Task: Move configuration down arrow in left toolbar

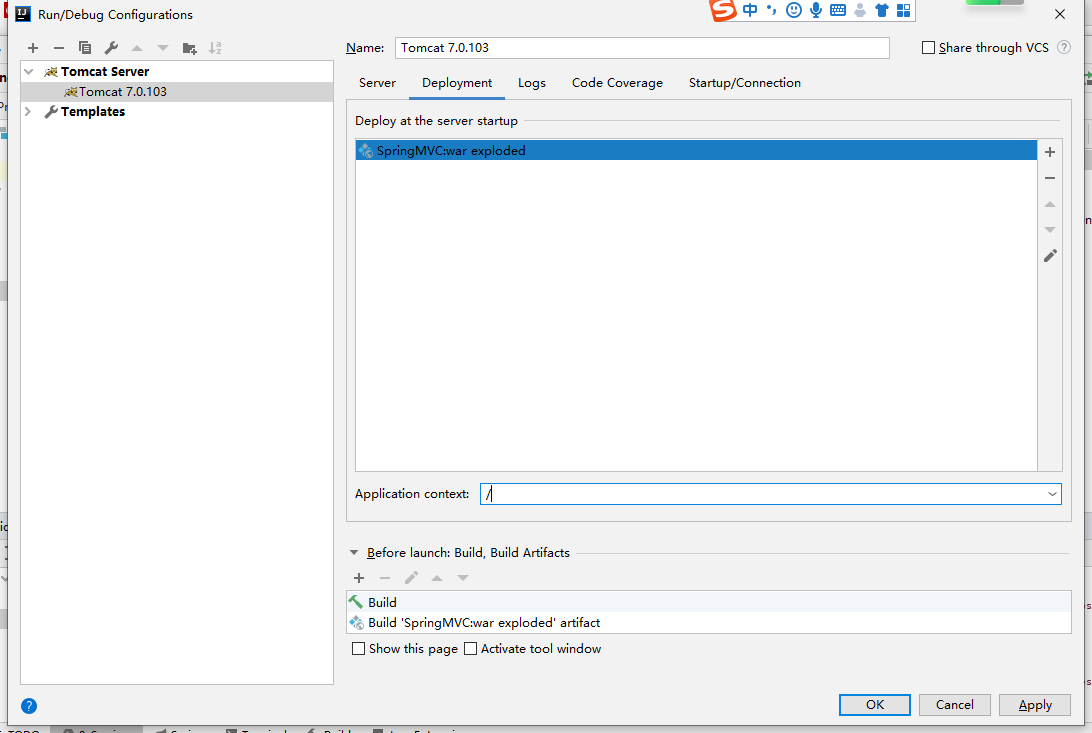Action: point(163,48)
